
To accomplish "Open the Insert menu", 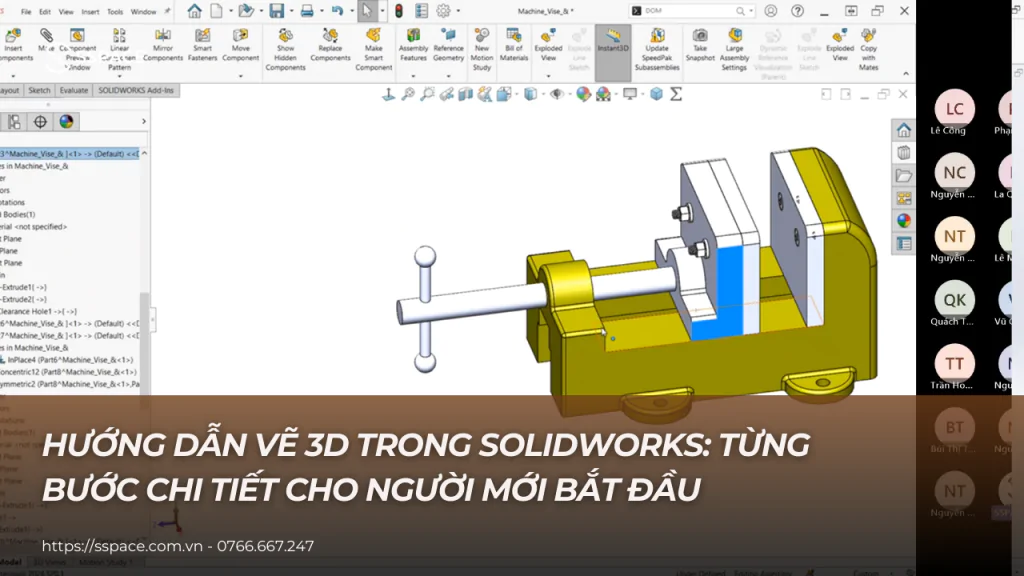I will 90,12.
